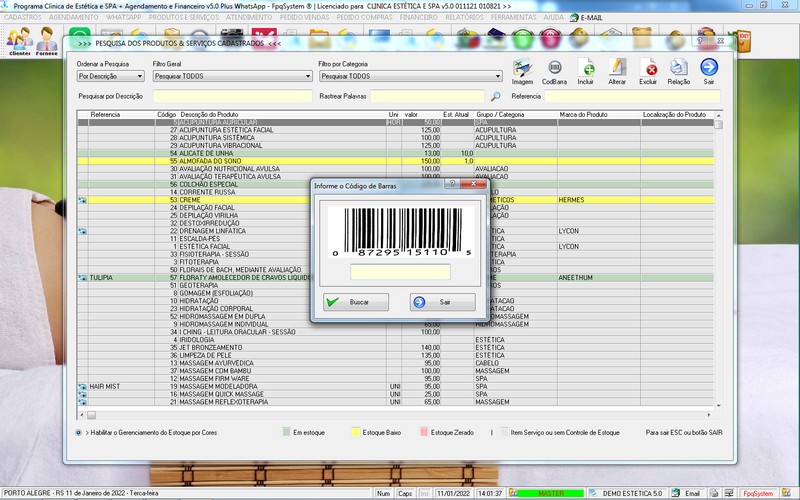Click image icon on HAIR MIST row
800x500 pixels.
click(x=82, y=387)
